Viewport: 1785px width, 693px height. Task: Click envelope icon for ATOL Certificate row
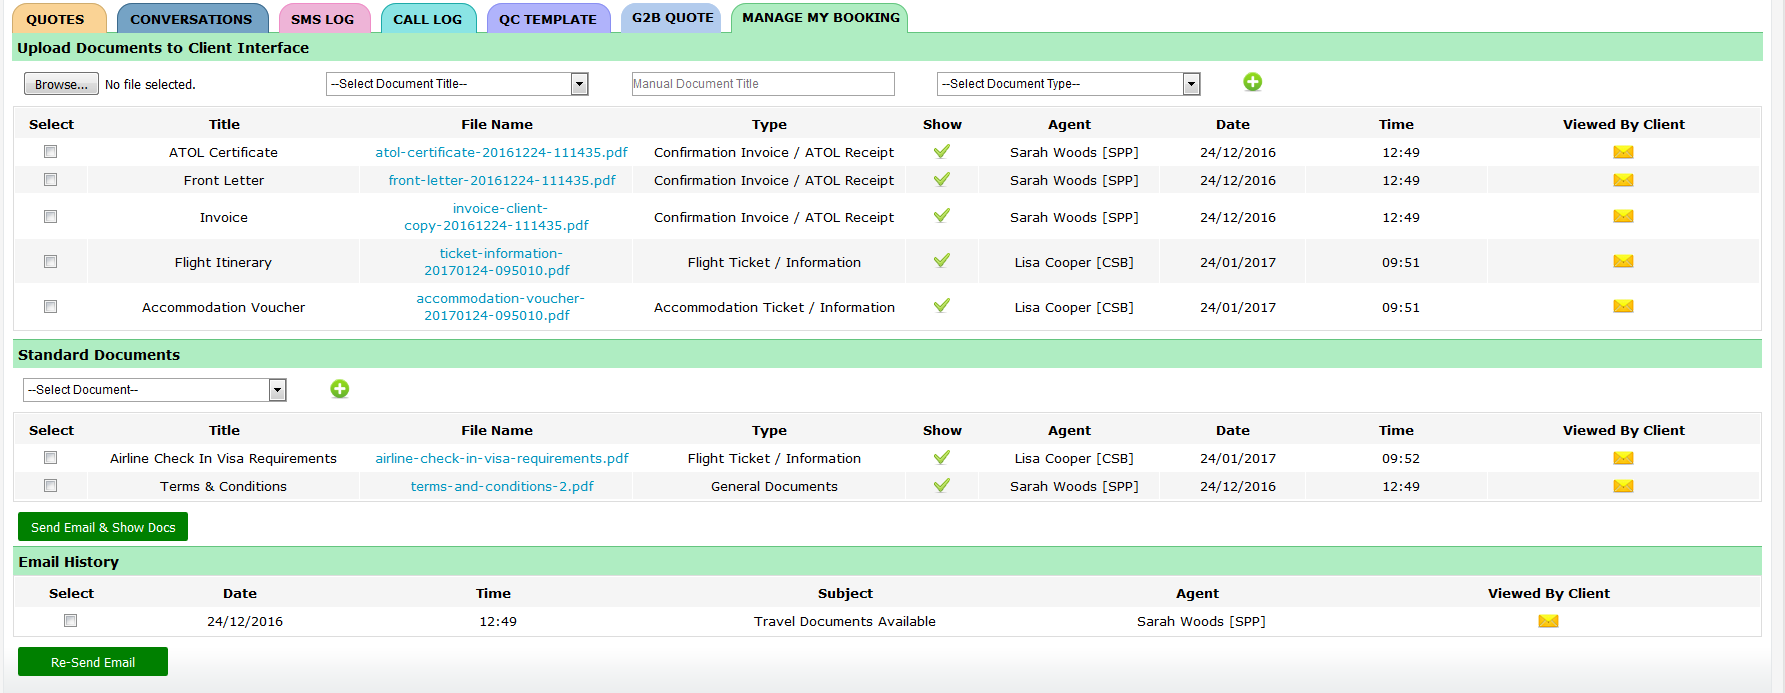click(x=1623, y=152)
